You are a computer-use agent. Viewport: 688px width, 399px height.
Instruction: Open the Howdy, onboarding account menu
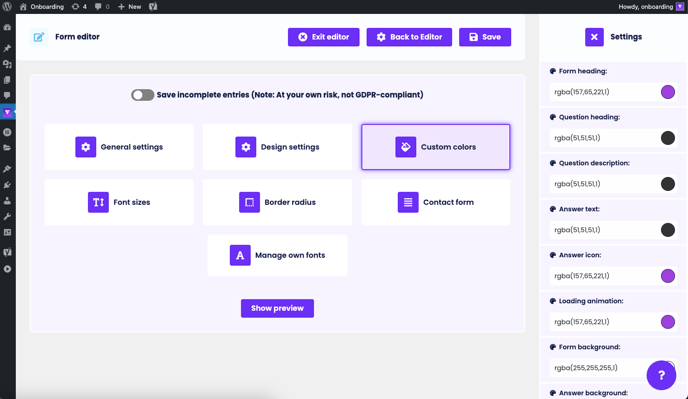tap(651, 7)
